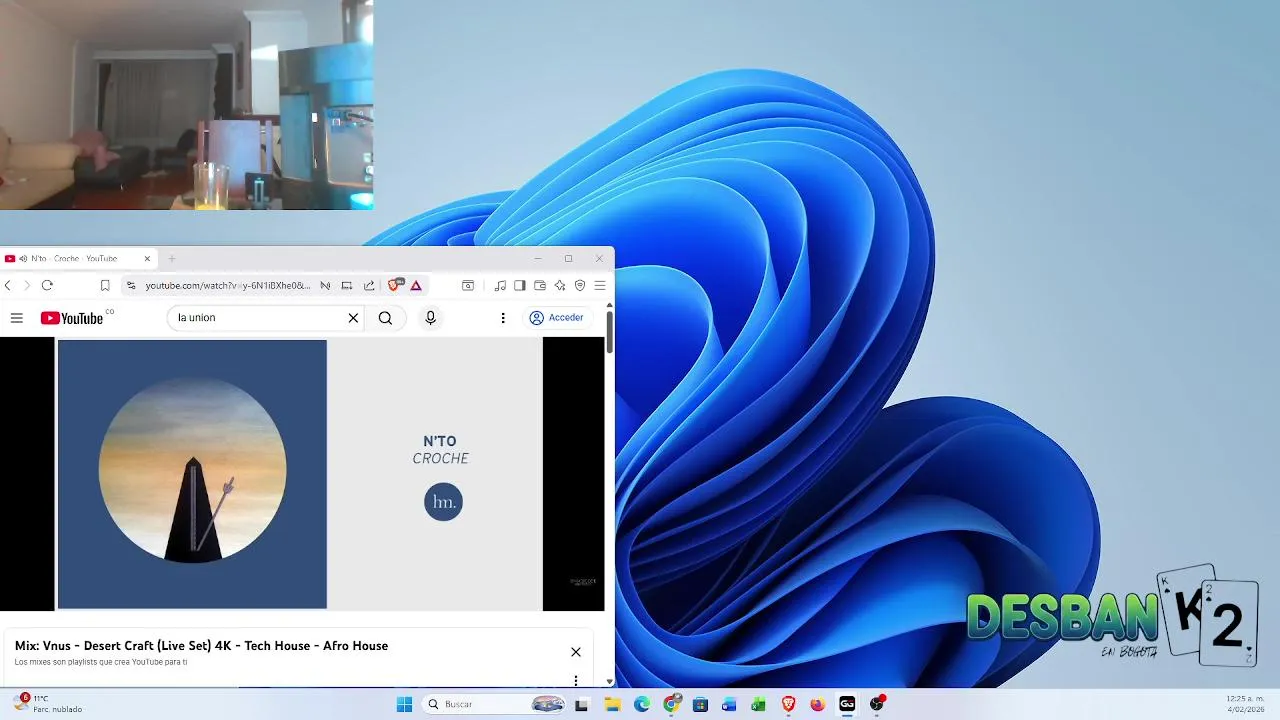Mute the tab via its speaker icon
Viewport: 1280px width, 720px height.
coord(23,258)
